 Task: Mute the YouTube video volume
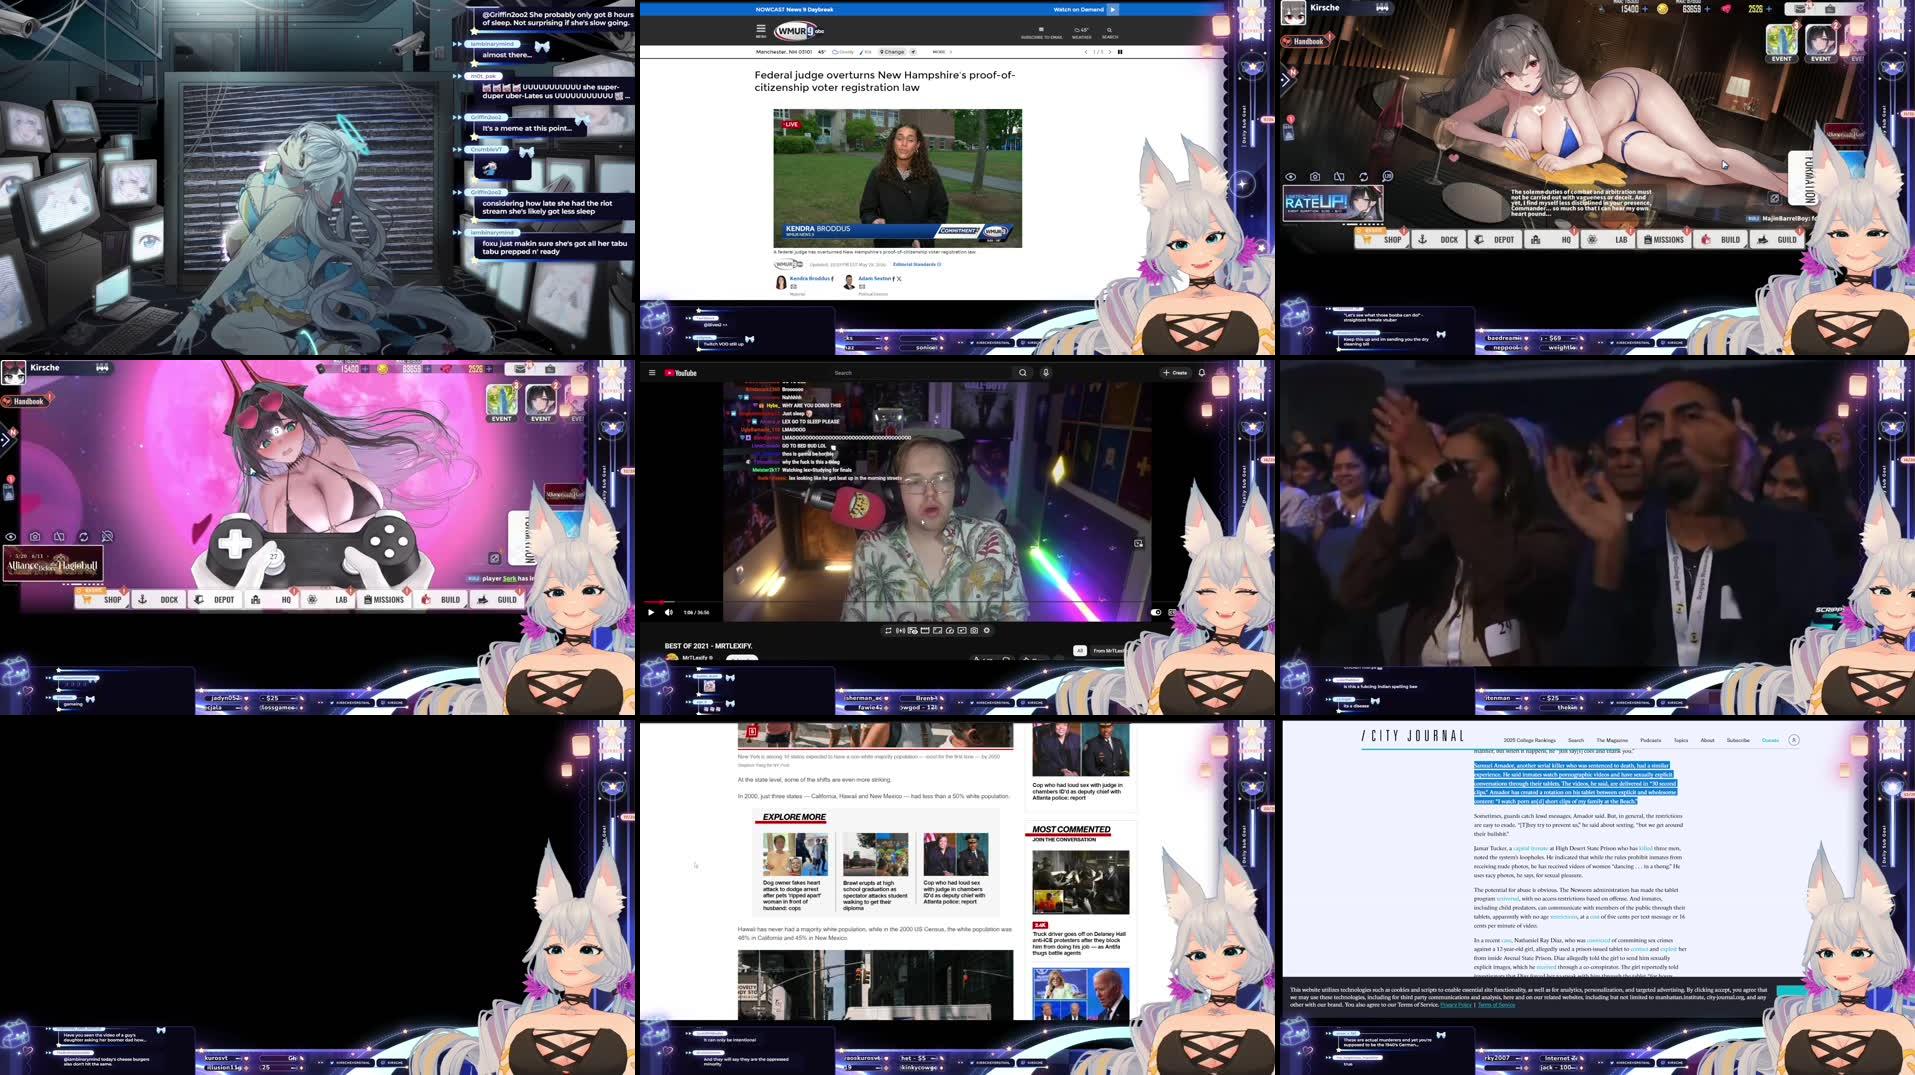(669, 612)
